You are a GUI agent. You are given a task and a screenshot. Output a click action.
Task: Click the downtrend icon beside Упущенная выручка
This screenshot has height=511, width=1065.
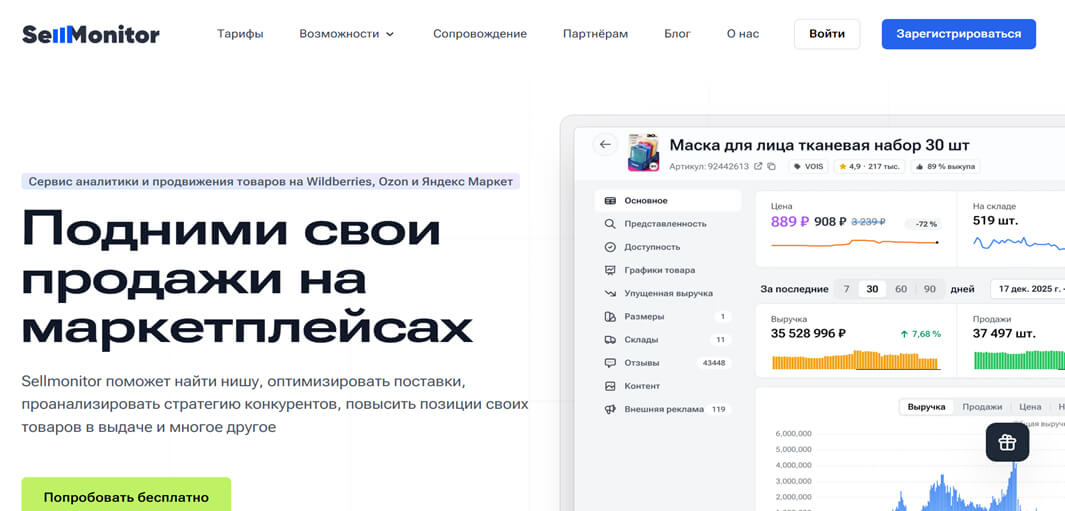(610, 293)
